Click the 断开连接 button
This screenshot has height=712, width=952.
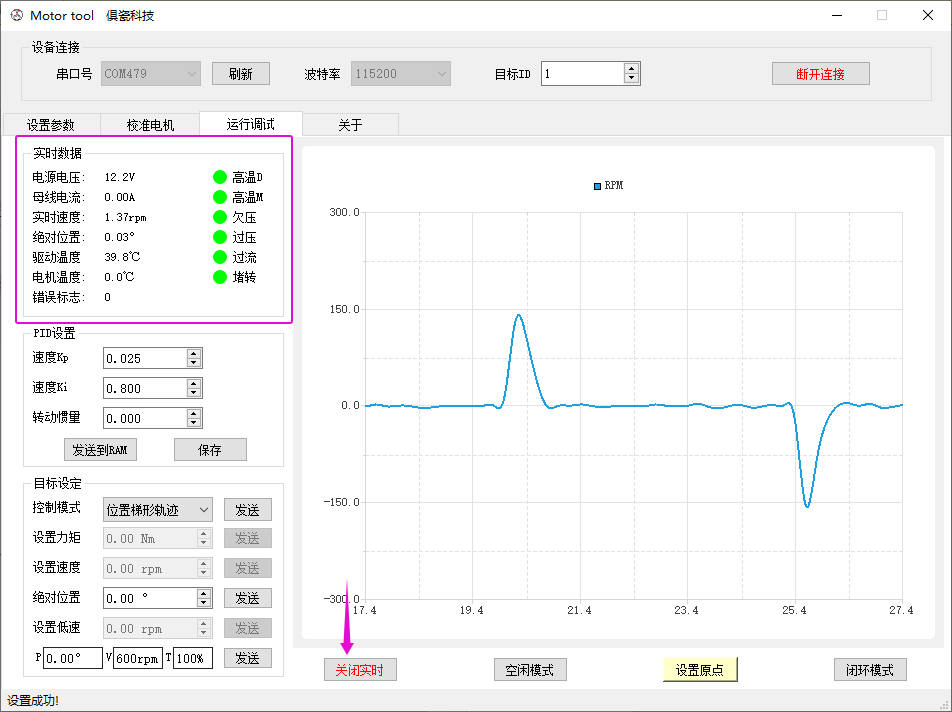820,73
